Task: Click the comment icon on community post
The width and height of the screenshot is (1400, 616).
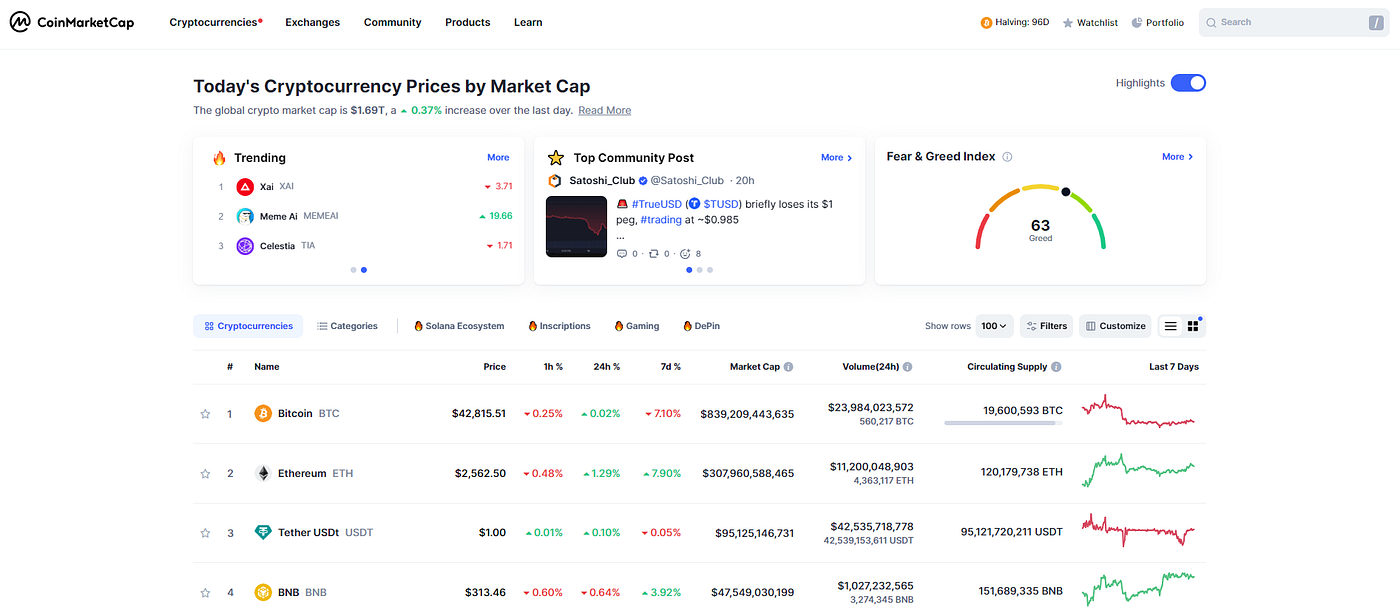Action: (622, 254)
